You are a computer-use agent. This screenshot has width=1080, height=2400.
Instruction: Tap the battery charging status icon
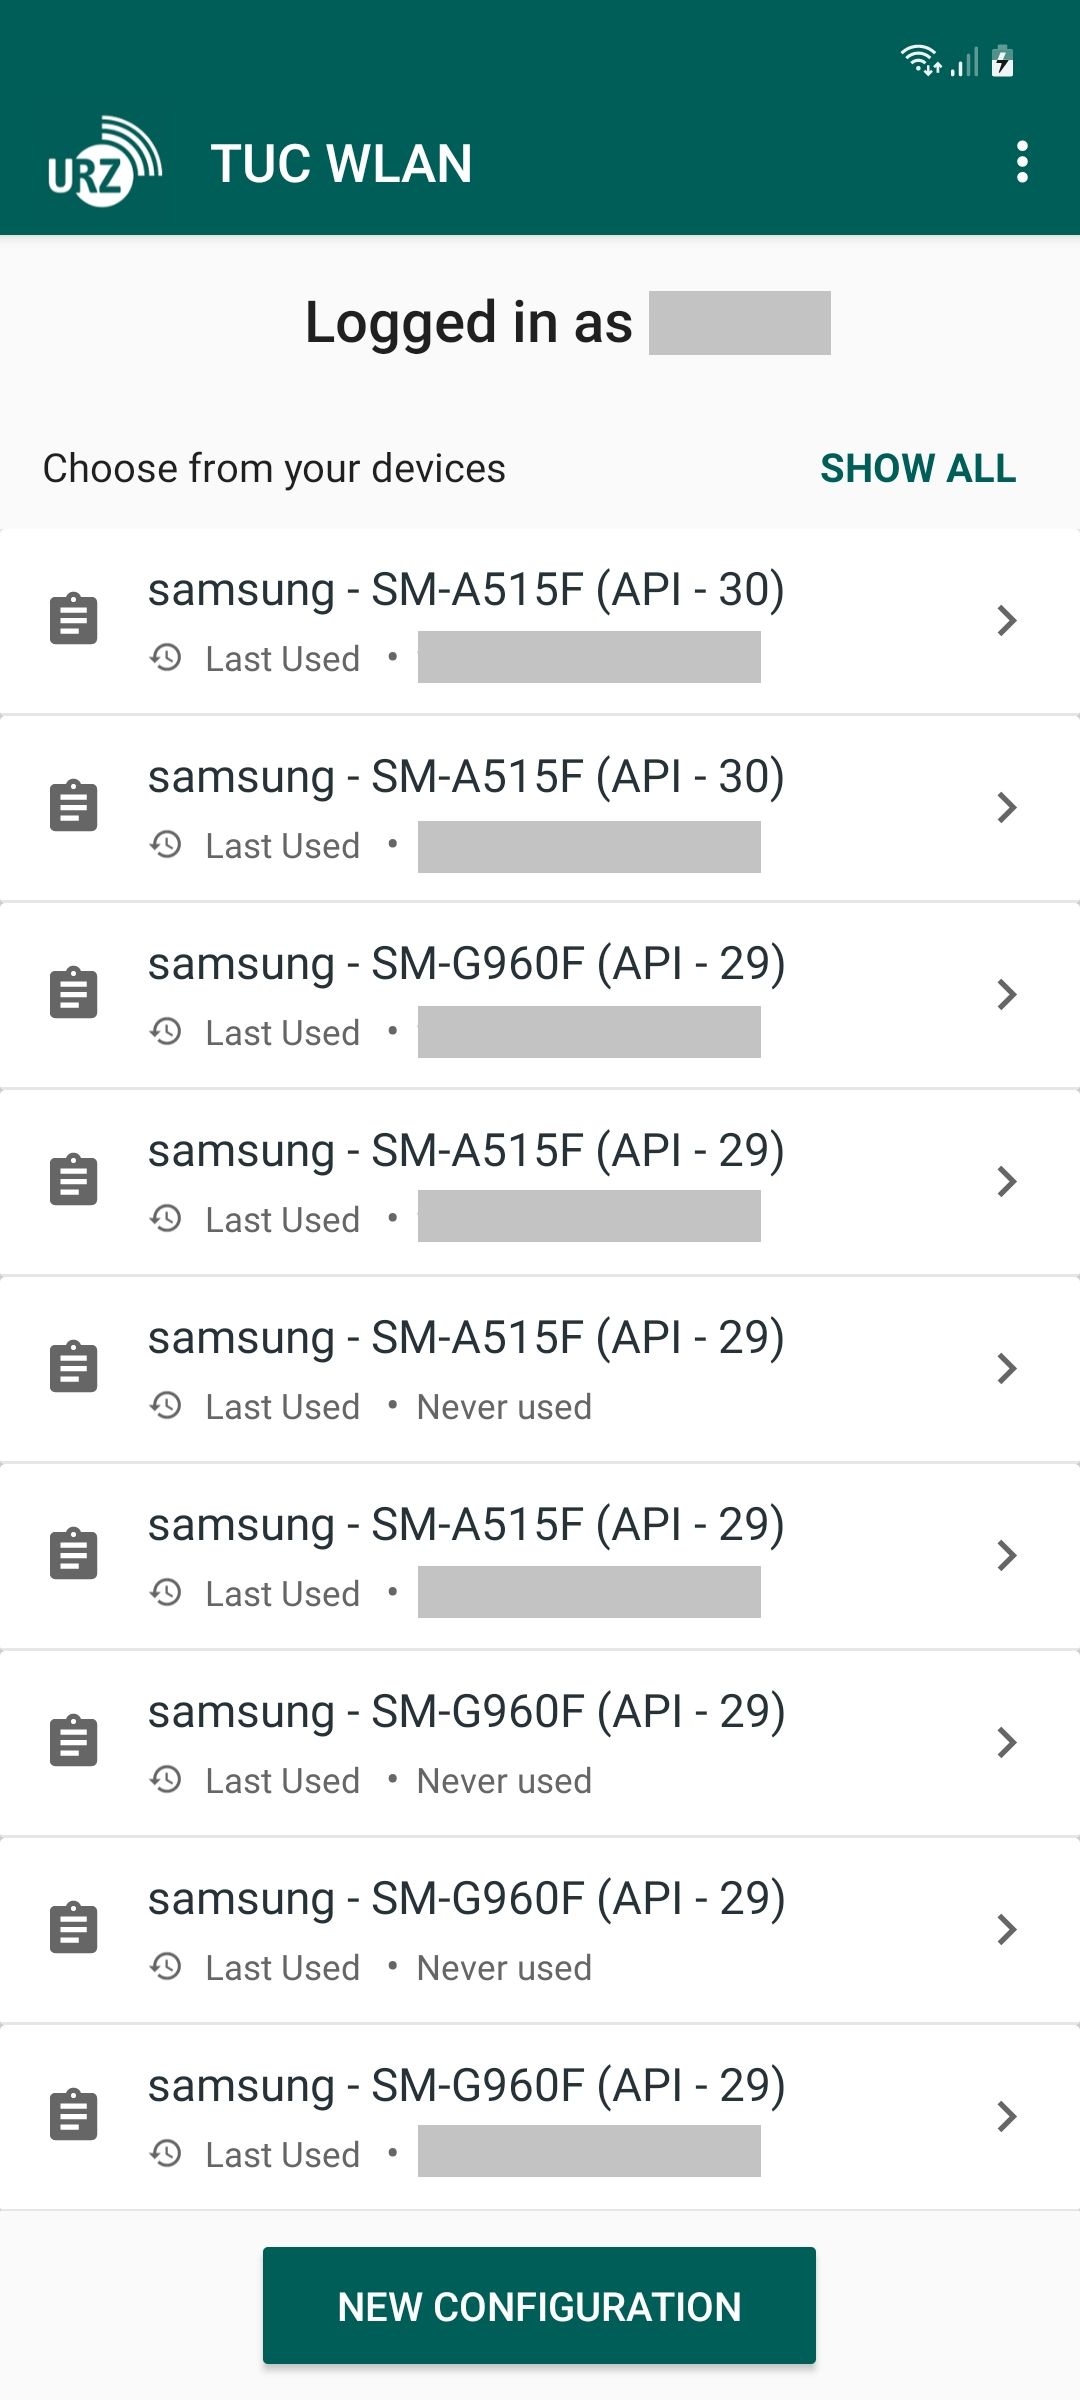(x=1002, y=61)
